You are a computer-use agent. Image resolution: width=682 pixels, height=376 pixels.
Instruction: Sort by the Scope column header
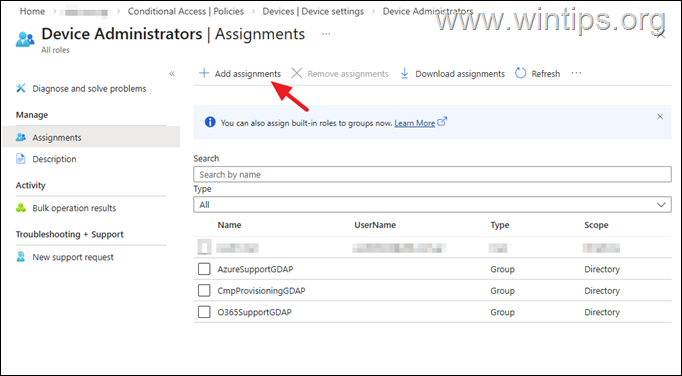click(596, 225)
